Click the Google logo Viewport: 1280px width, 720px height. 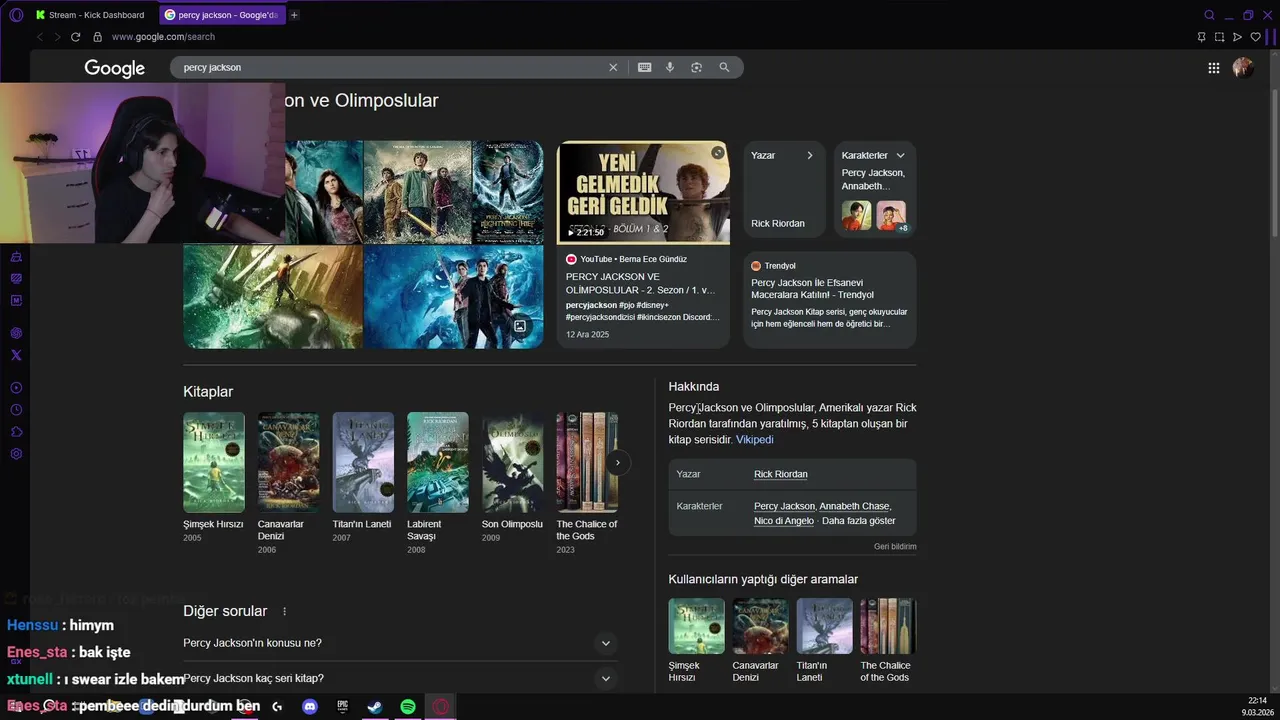click(x=114, y=68)
